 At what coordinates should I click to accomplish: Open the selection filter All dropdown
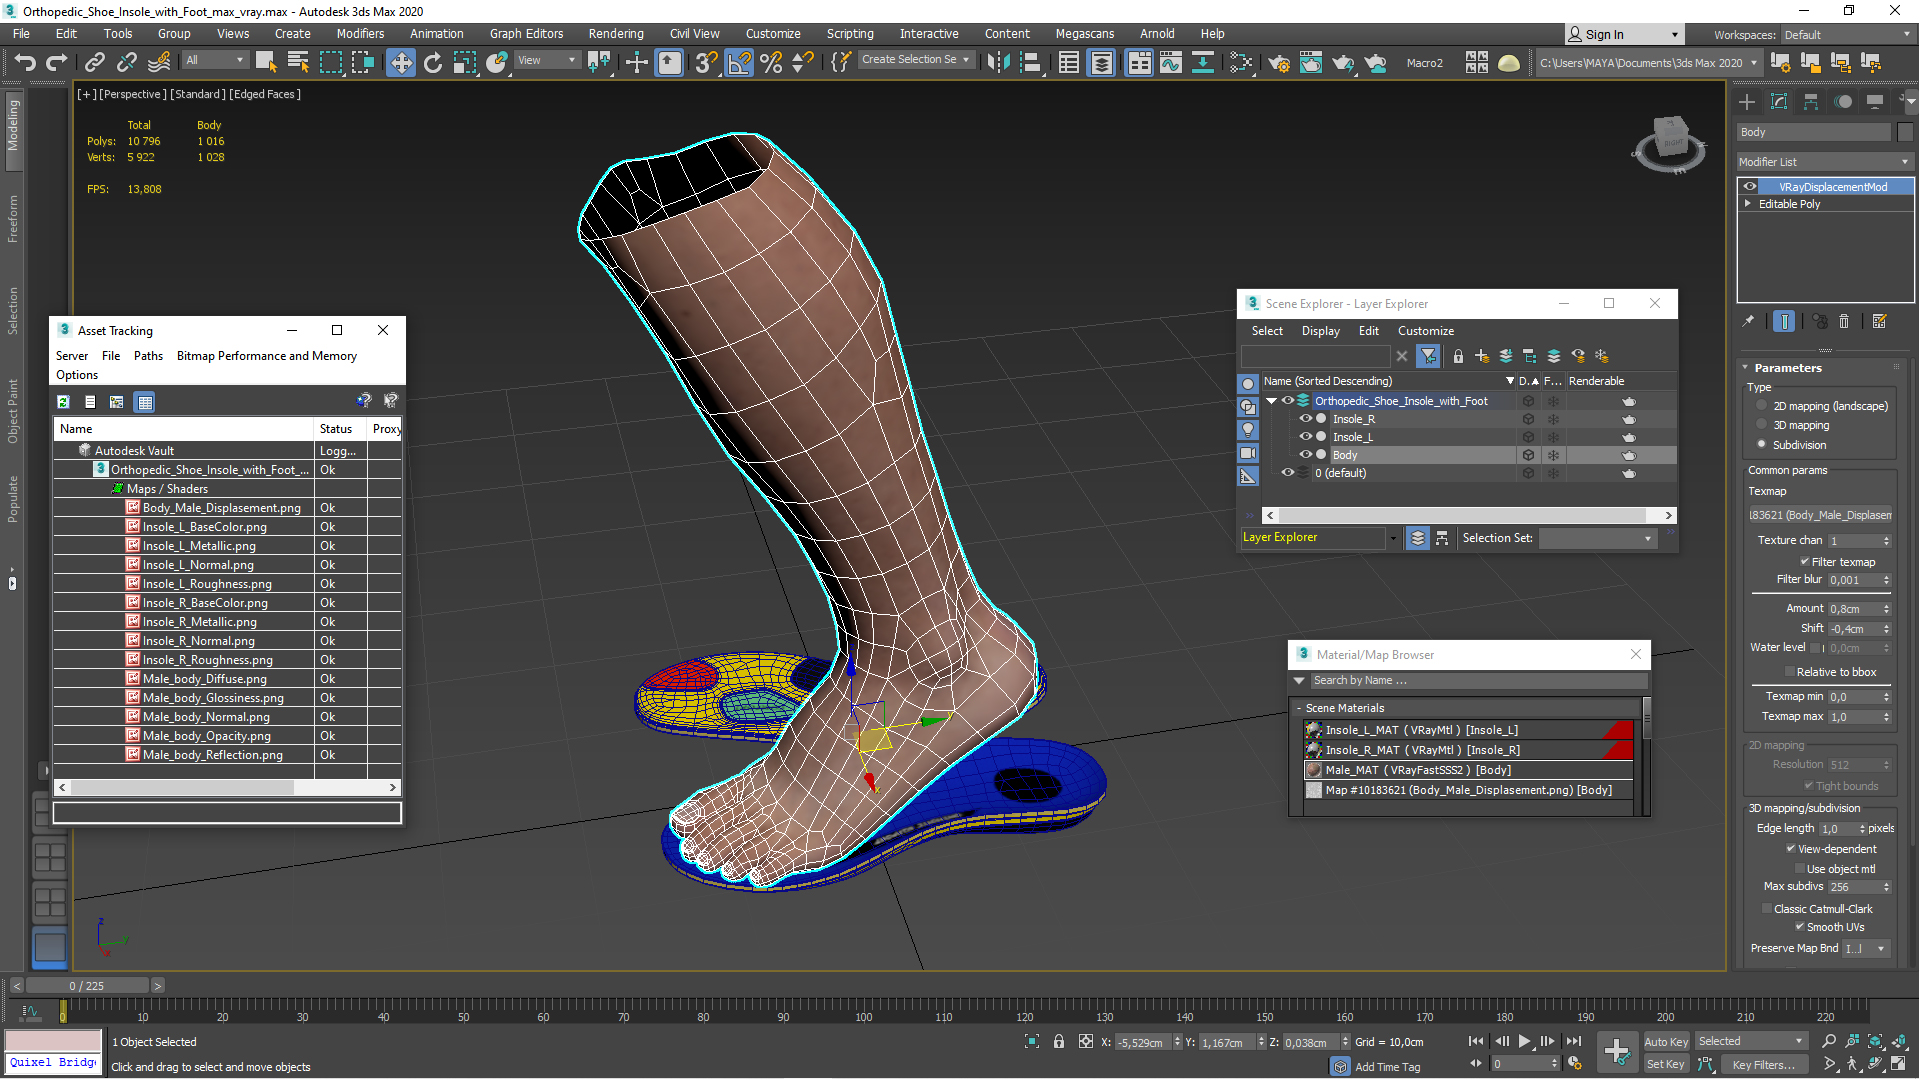[215, 60]
